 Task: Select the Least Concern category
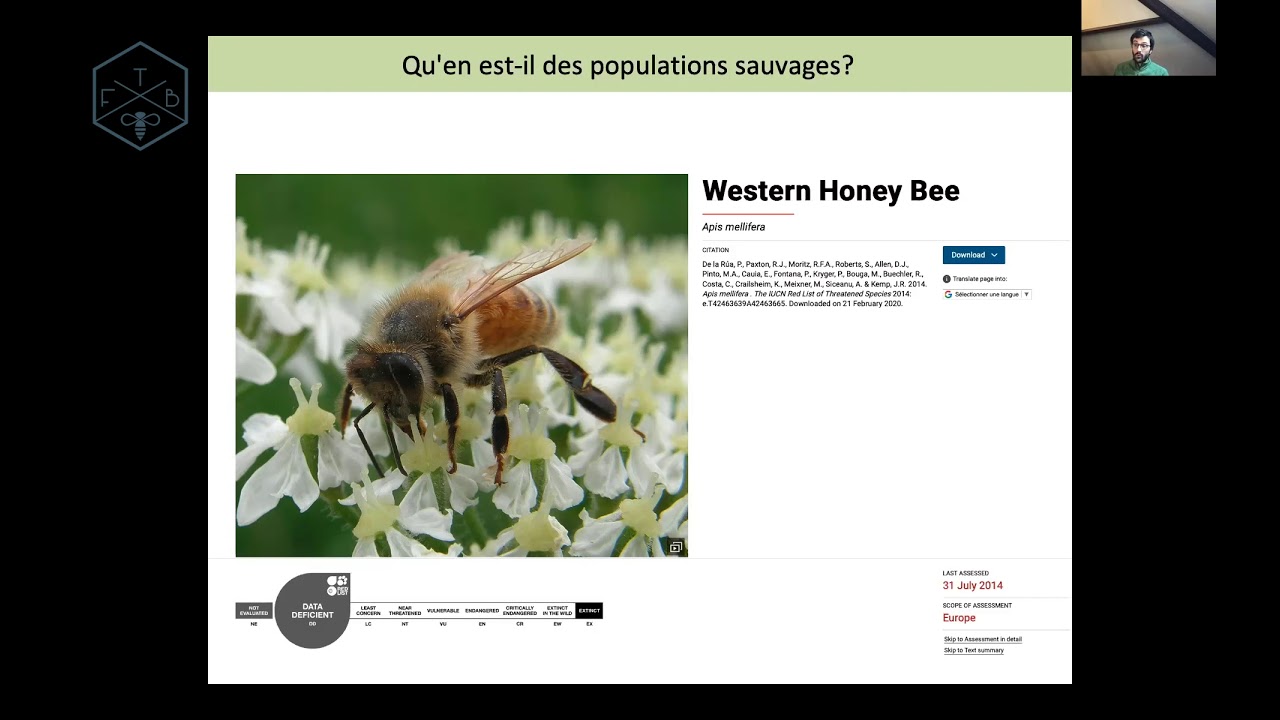point(368,610)
